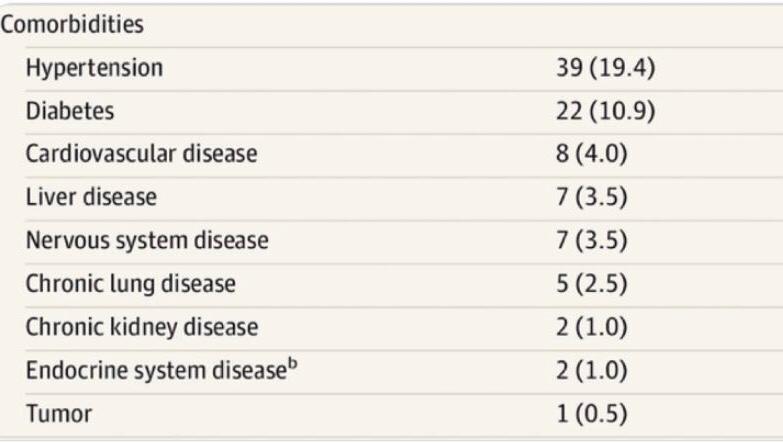The width and height of the screenshot is (783, 443).
Task: Select the Nervous system disease label
Action: click(147, 240)
